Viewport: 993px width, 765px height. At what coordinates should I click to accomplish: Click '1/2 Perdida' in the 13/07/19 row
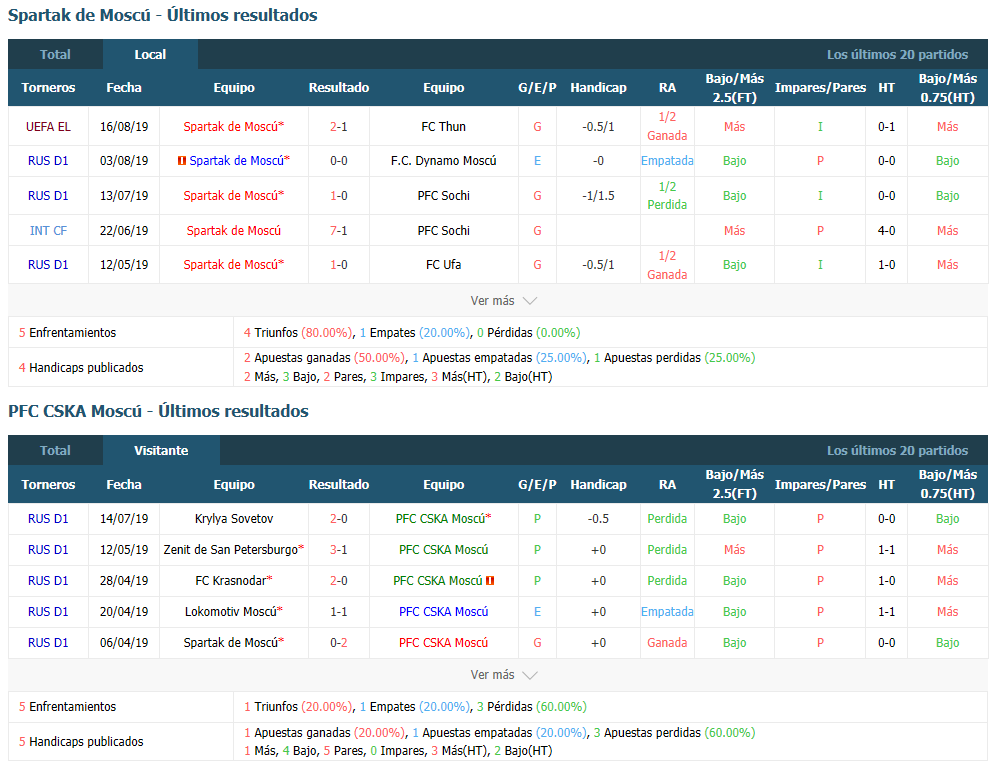(667, 196)
